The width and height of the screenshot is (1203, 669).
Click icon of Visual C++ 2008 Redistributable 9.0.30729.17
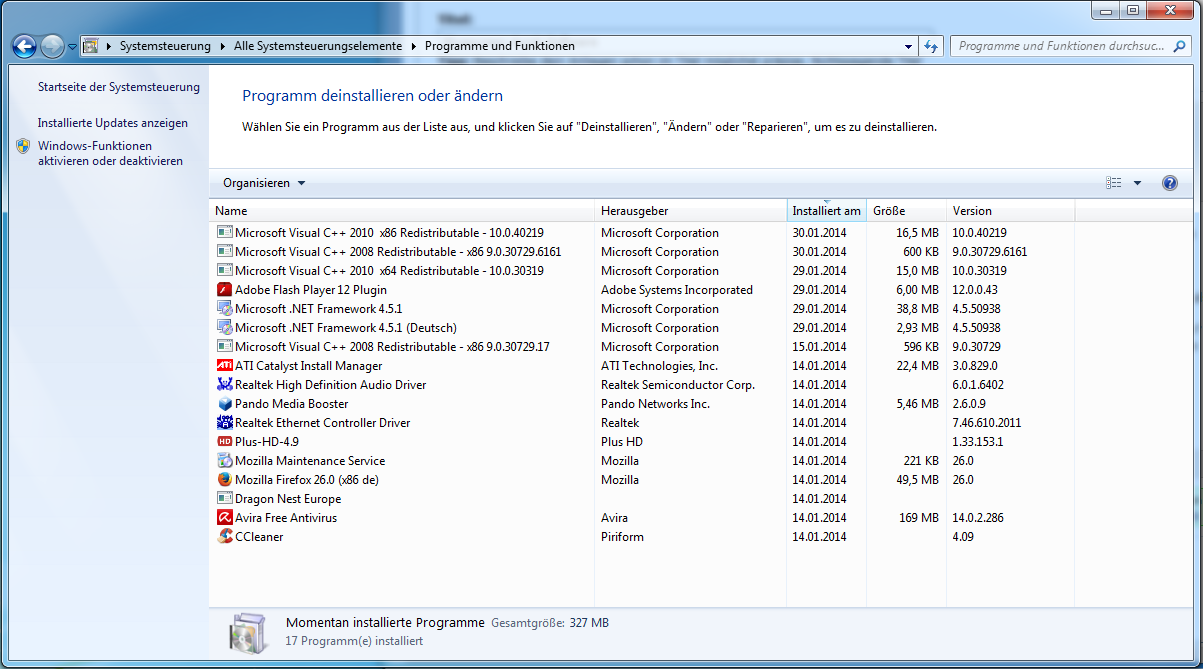coord(225,347)
